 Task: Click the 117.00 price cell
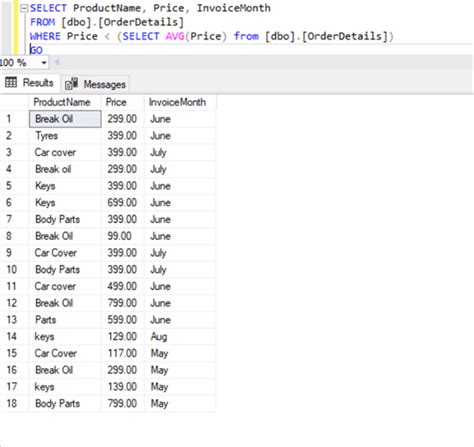pyautogui.click(x=123, y=353)
